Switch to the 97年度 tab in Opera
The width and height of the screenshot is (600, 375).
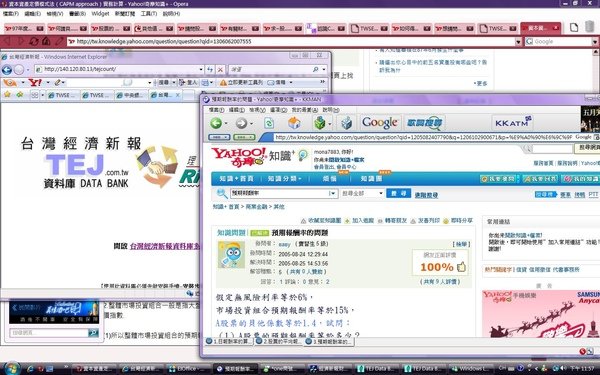click(x=24, y=28)
